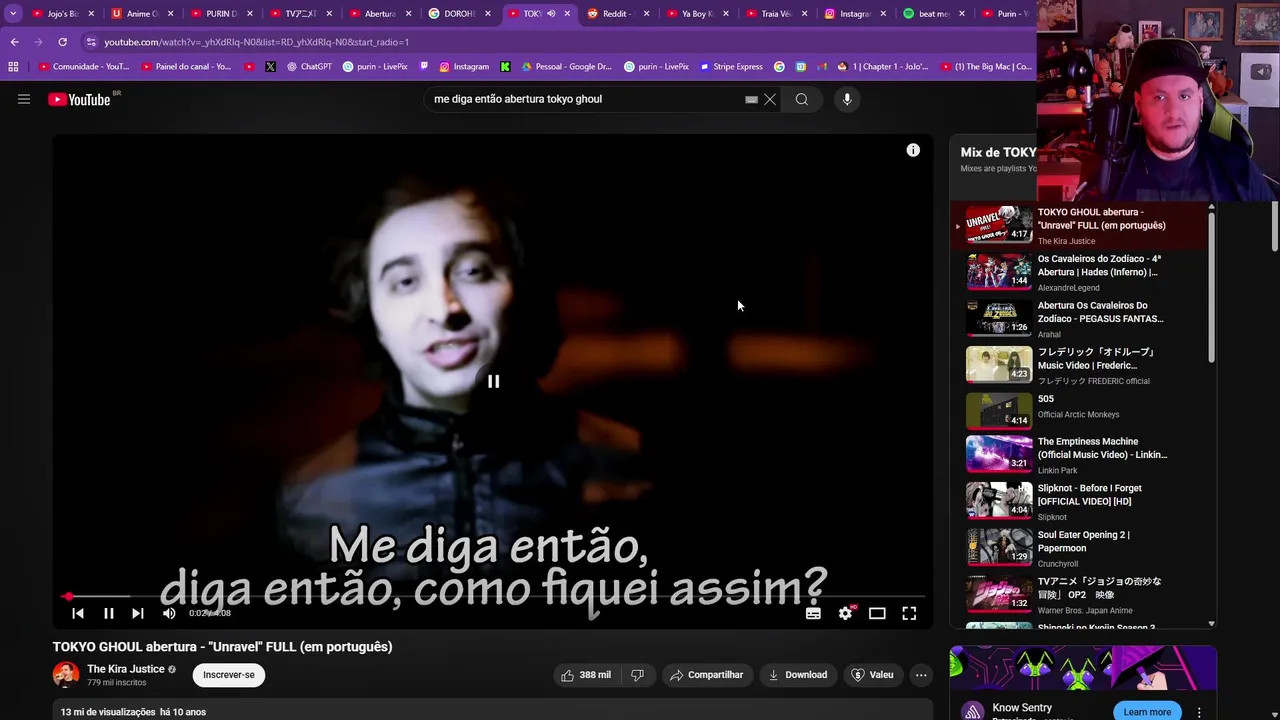This screenshot has height=720, width=1280.
Task: Mute the video with speaker icon
Action: coord(169,613)
